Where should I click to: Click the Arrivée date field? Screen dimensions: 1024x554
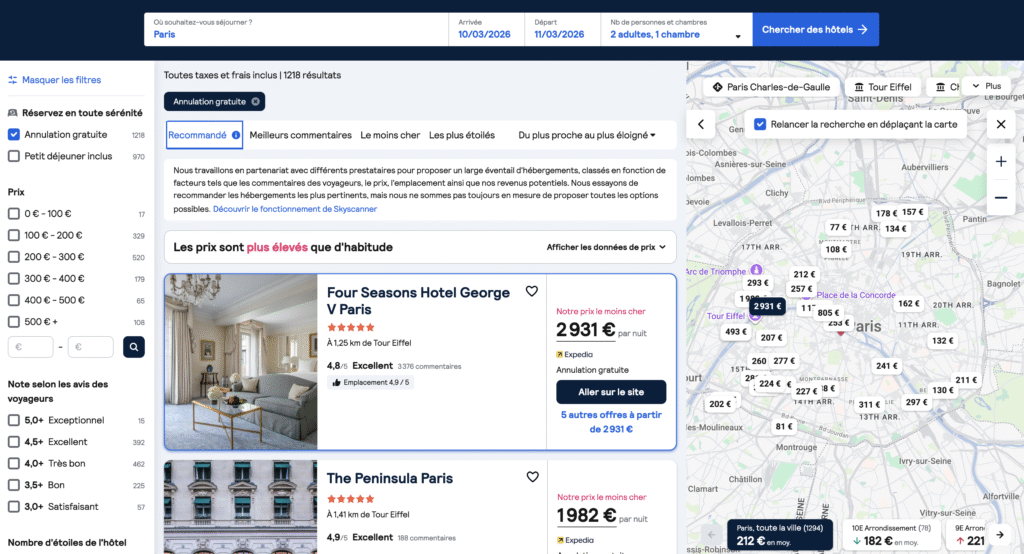tap(486, 29)
